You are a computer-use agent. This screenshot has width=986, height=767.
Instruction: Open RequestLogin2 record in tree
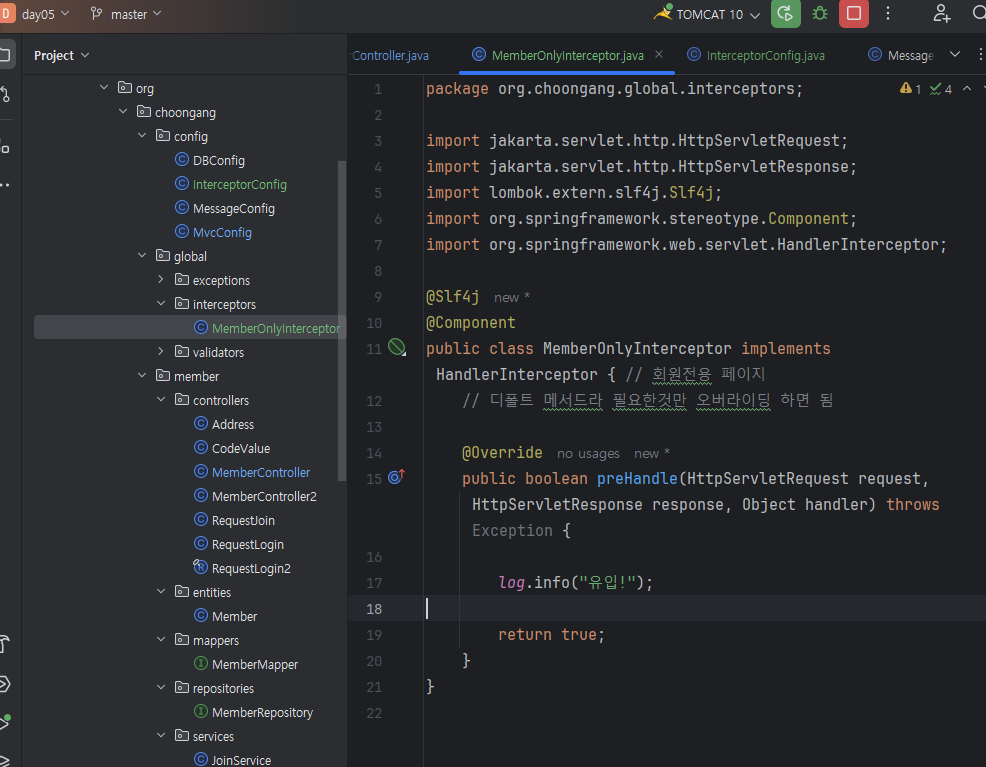242,568
